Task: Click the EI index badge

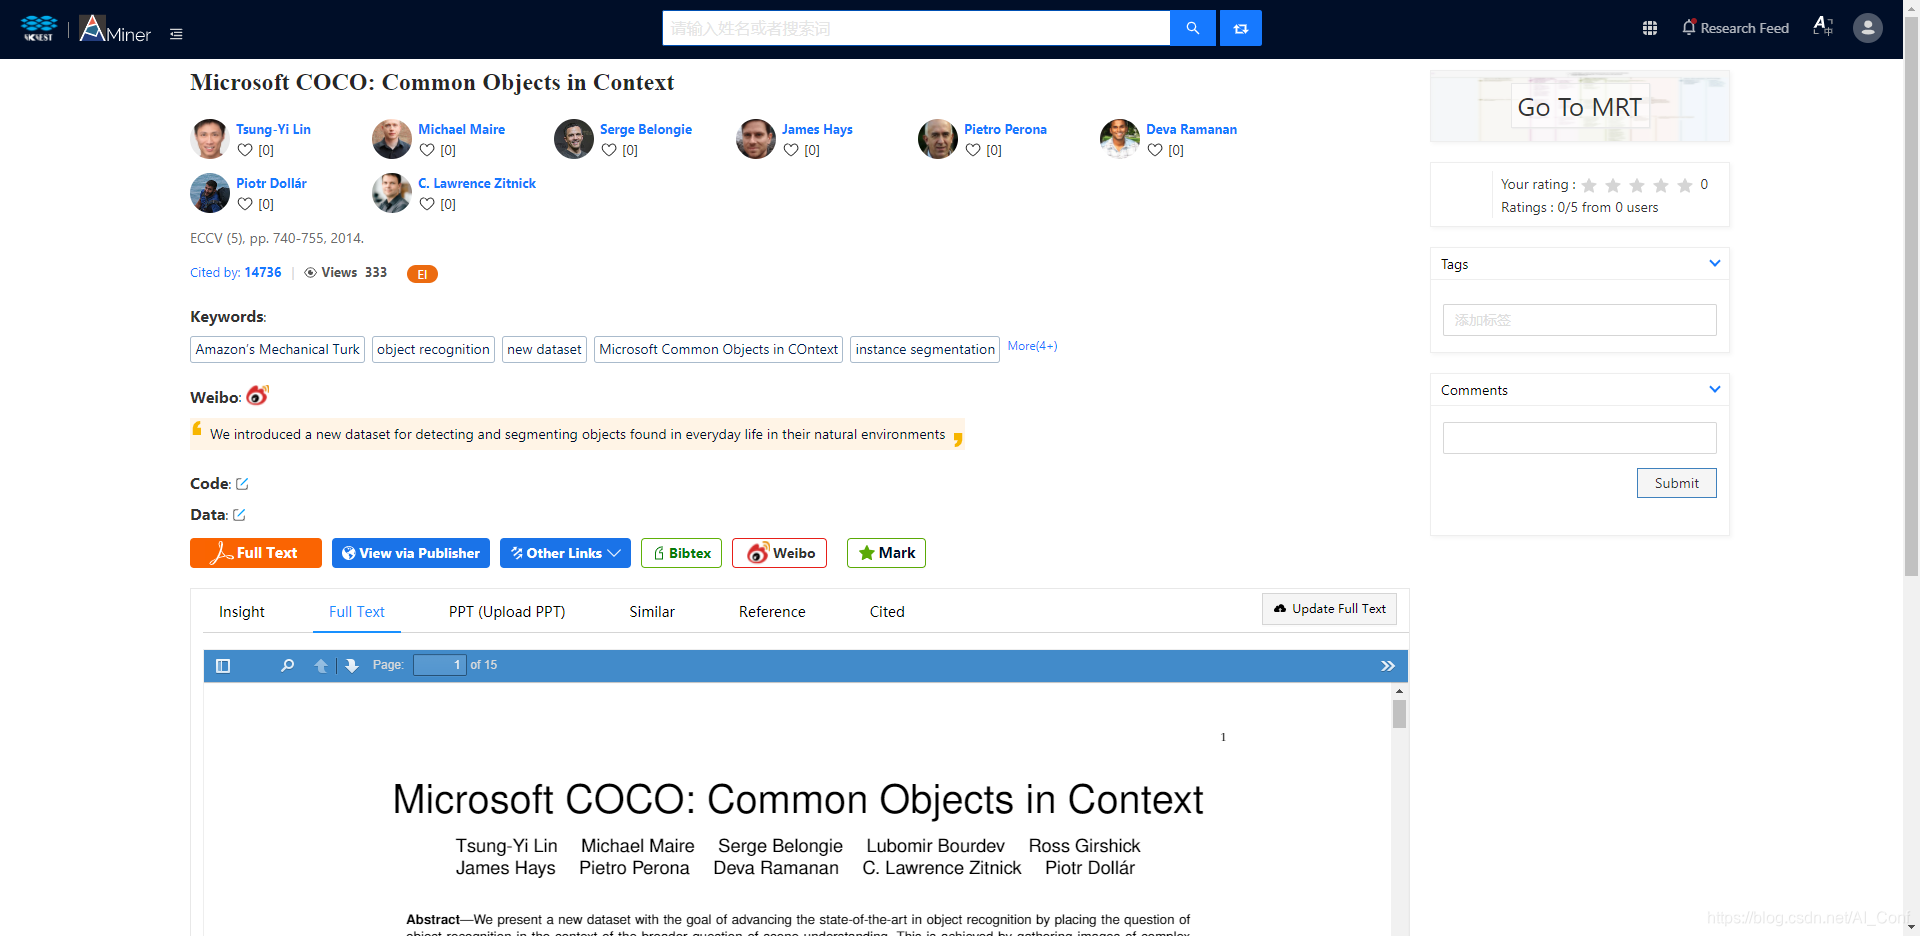Action: tap(422, 274)
